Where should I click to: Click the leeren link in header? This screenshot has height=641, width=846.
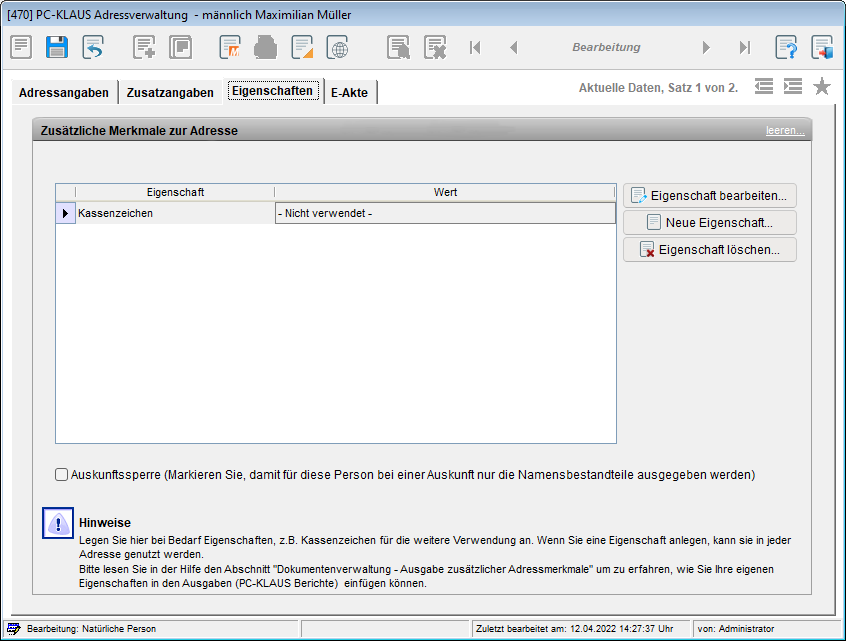[x=785, y=131]
